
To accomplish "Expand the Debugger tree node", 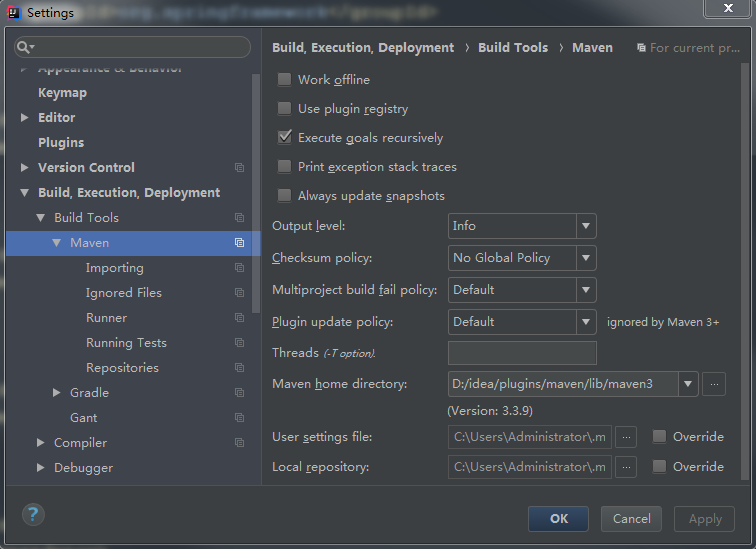I will tap(40, 468).
